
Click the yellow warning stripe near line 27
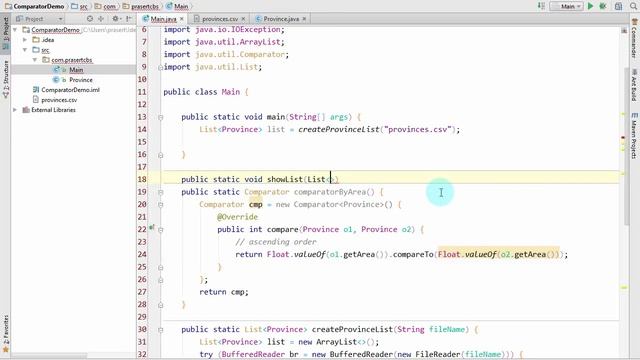624,288
